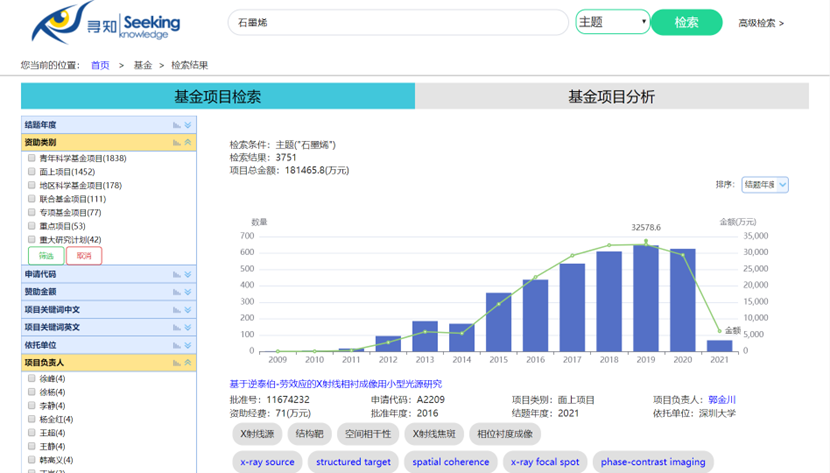The height and width of the screenshot is (473, 830).
Task: Check 联合基金项目(111) checkbox
Action: click(x=32, y=198)
